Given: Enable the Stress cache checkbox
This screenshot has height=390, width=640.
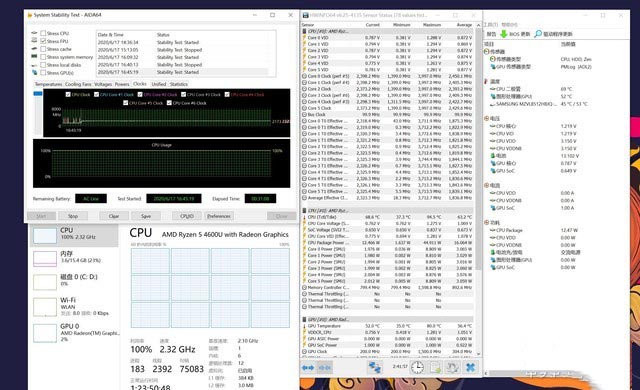Looking at the screenshot, I should point(43,49).
